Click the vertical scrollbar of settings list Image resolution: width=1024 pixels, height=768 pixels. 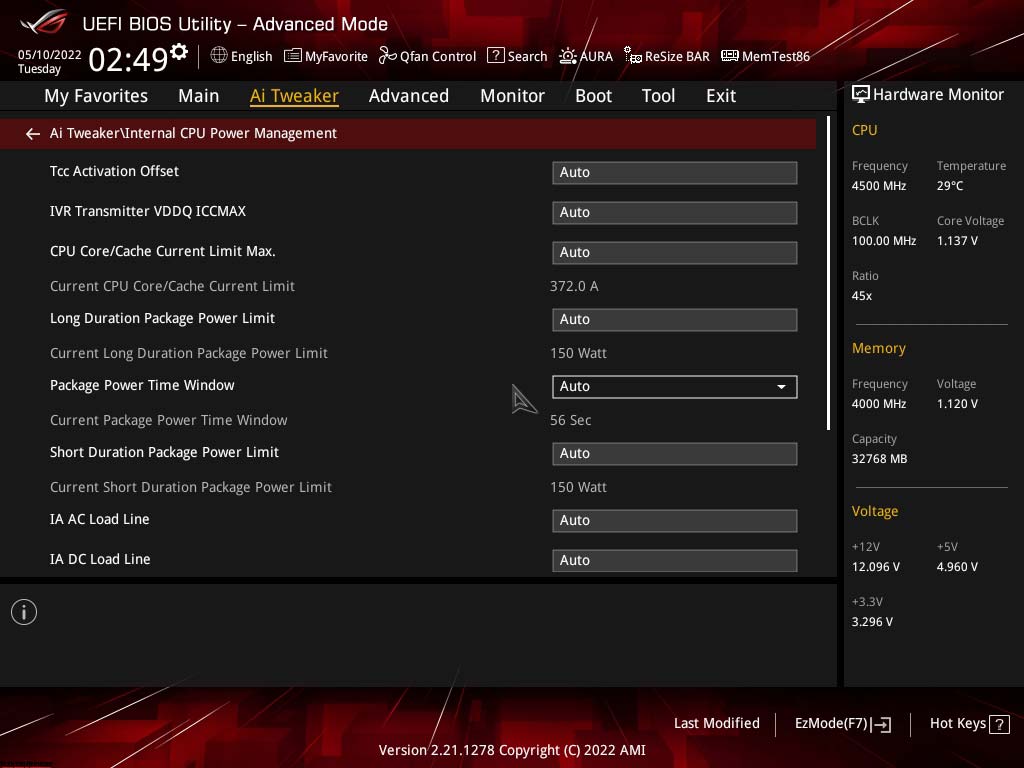829,273
